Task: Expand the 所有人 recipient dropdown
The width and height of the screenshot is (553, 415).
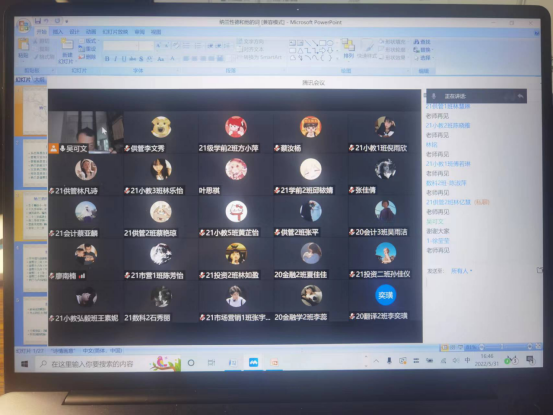Action: [x=462, y=271]
